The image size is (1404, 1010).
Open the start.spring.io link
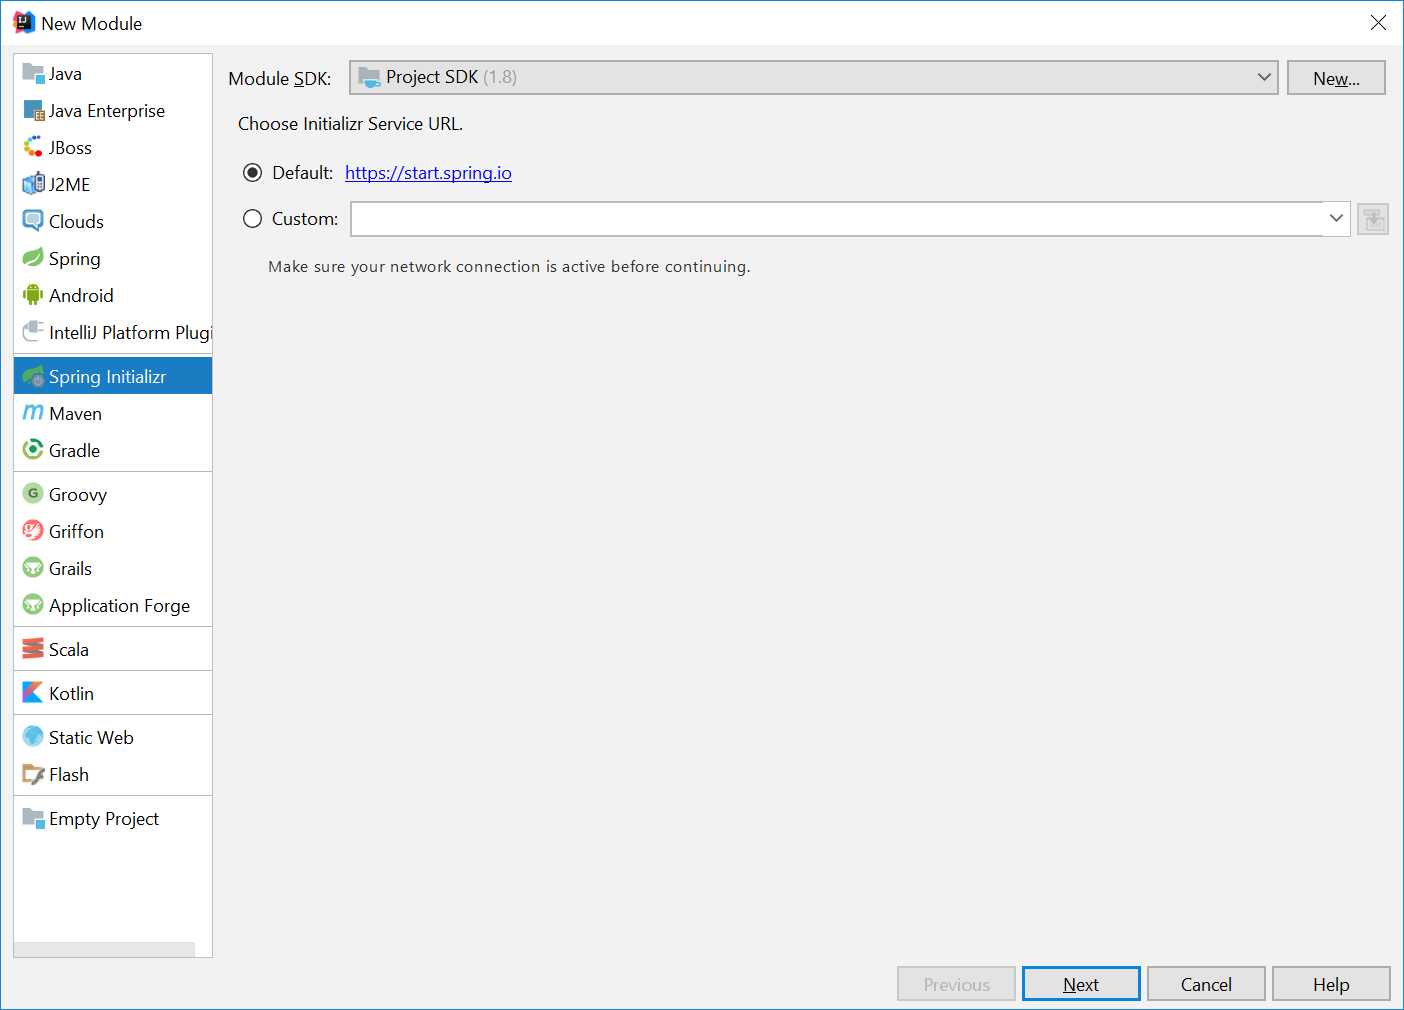point(428,173)
